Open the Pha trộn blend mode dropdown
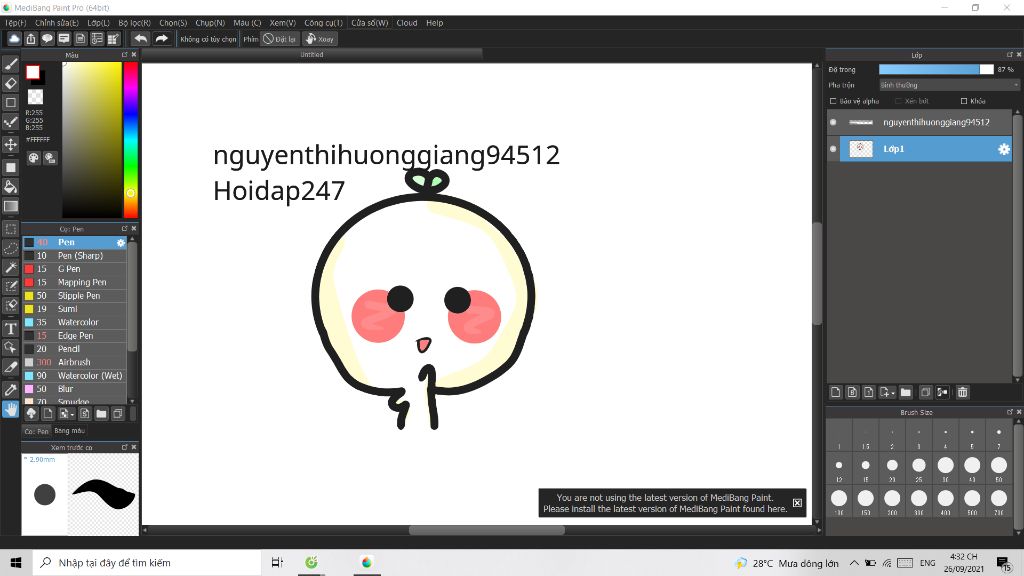1024x576 pixels. [x=948, y=85]
